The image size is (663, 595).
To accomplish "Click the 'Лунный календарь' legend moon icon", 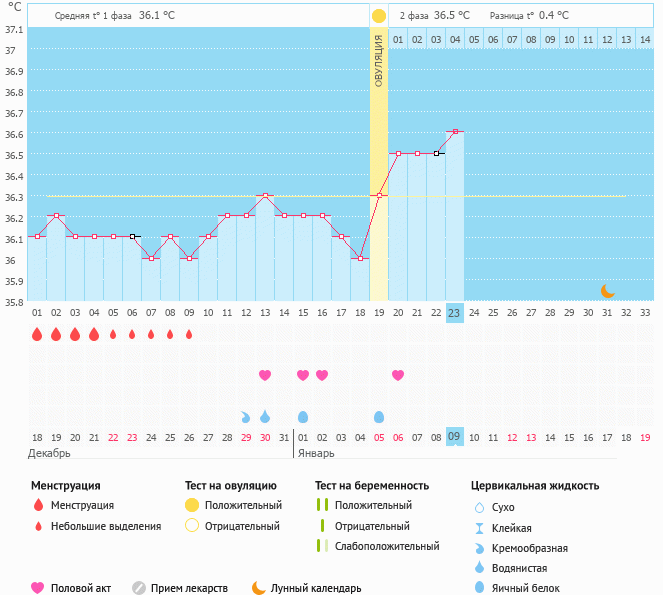I will pyautogui.click(x=259, y=588).
